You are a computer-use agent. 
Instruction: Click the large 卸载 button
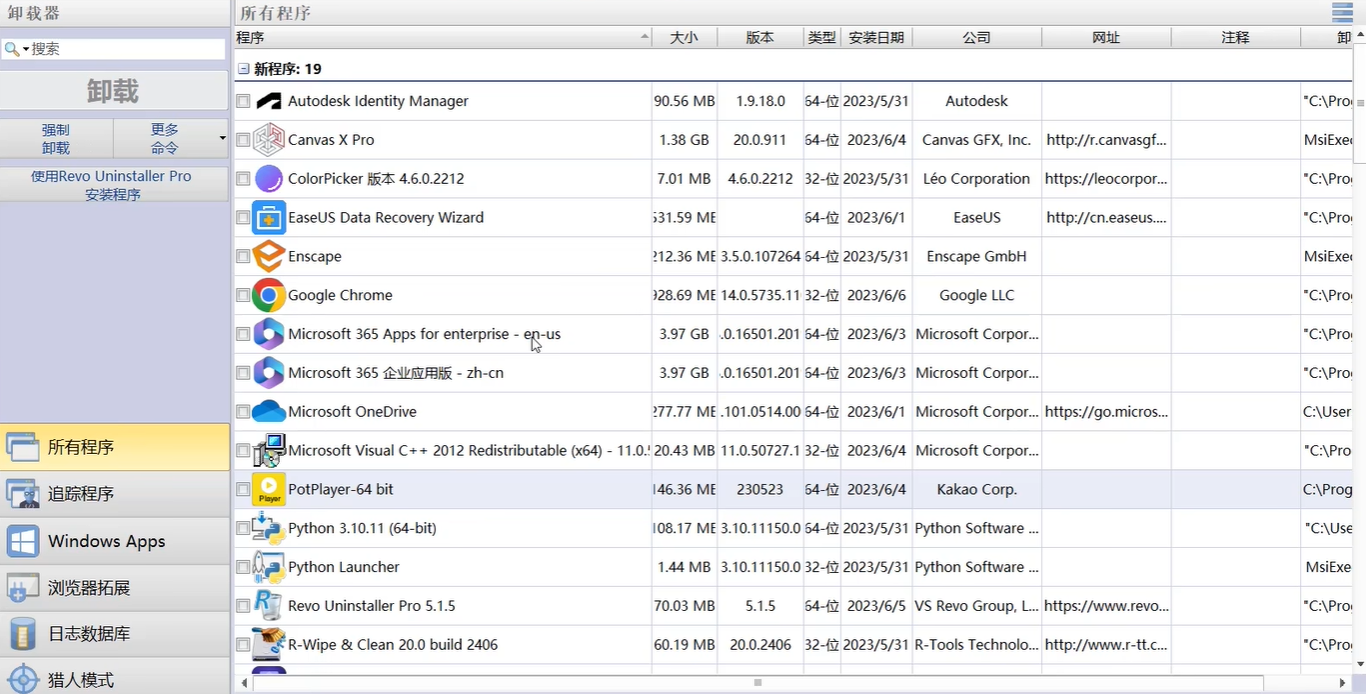(x=114, y=91)
